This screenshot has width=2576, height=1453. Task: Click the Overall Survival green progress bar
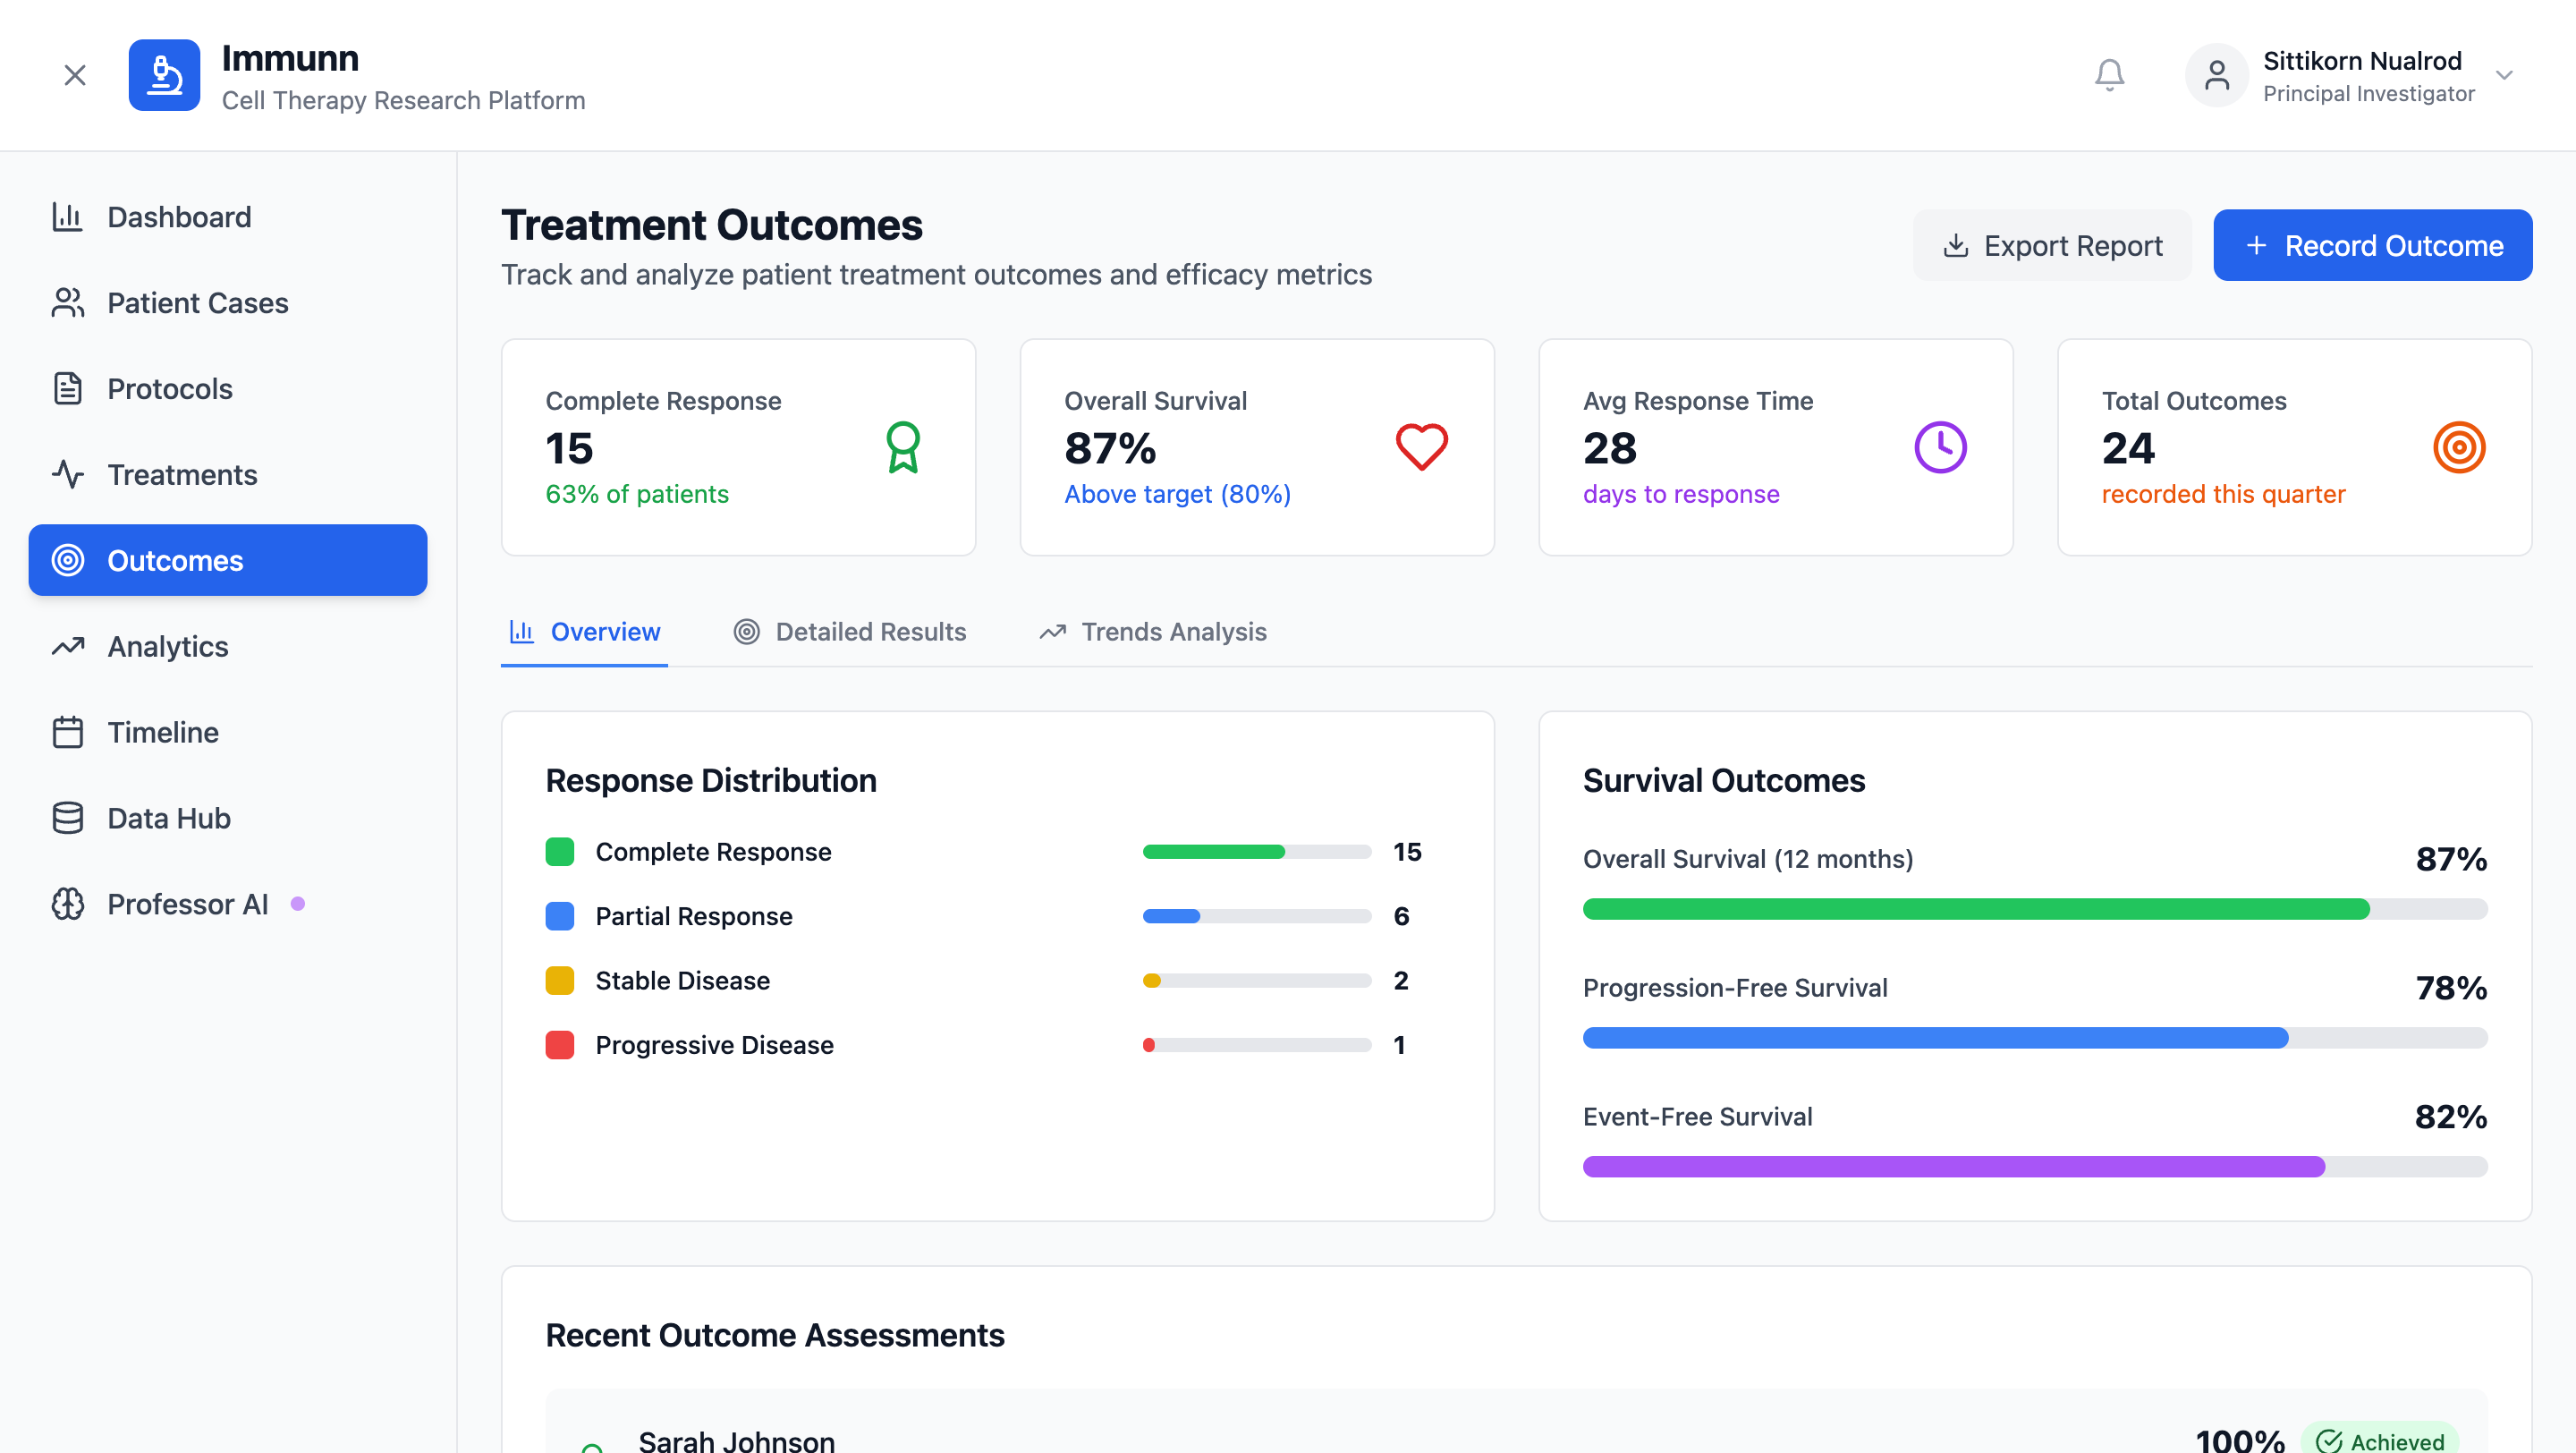tap(1975, 909)
